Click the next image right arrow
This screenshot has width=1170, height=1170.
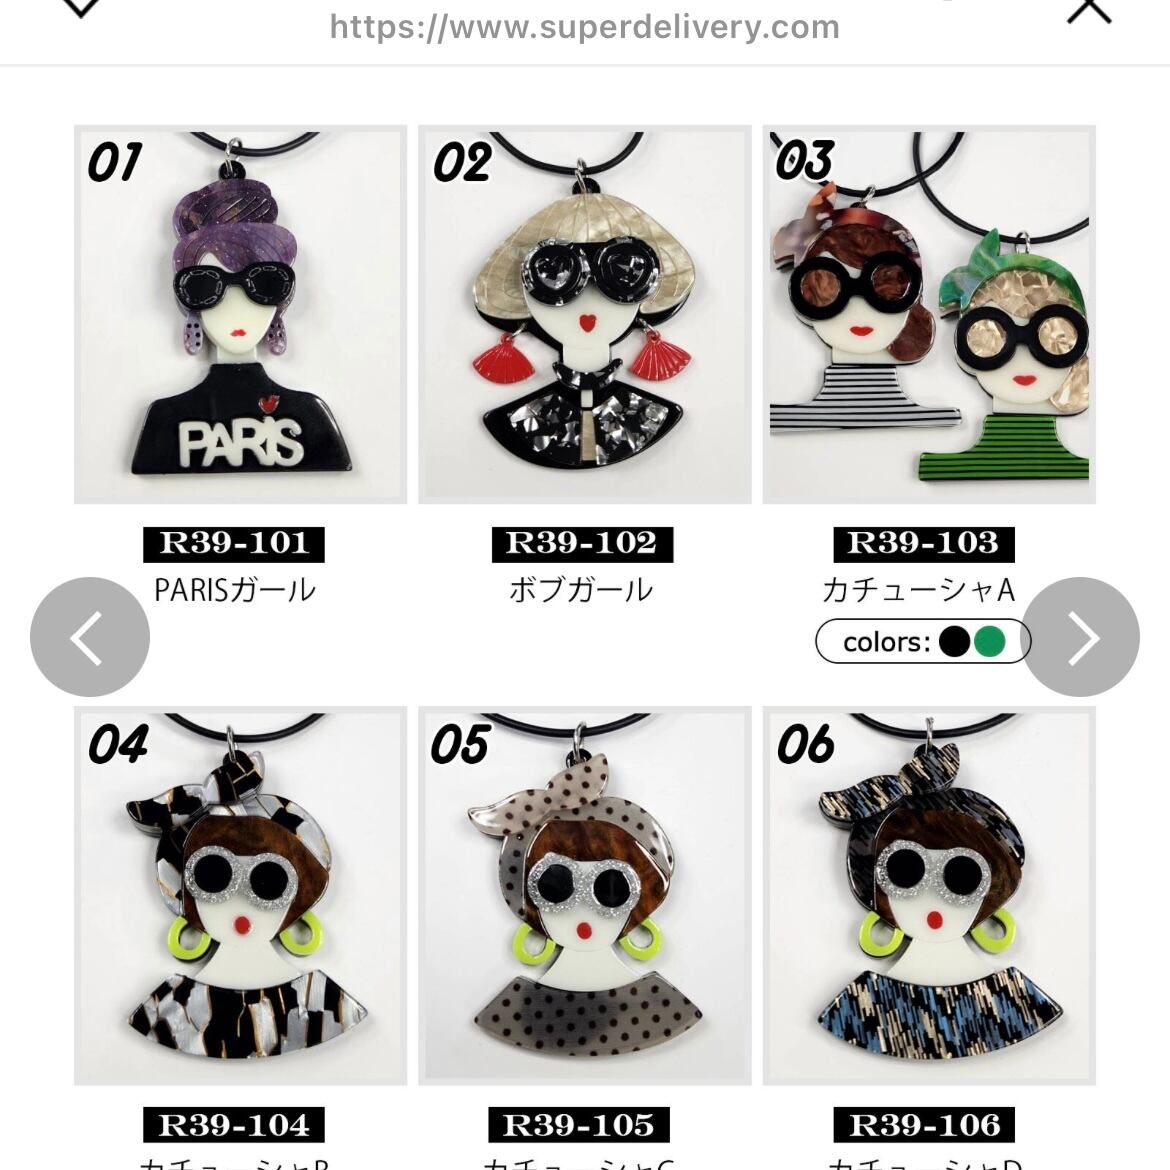(1080, 636)
